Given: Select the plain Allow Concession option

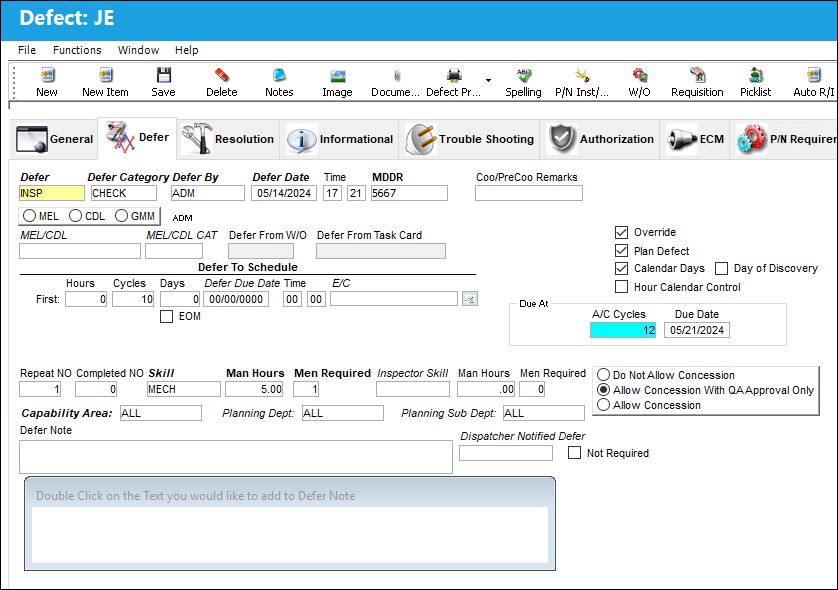Looking at the screenshot, I should (x=603, y=405).
